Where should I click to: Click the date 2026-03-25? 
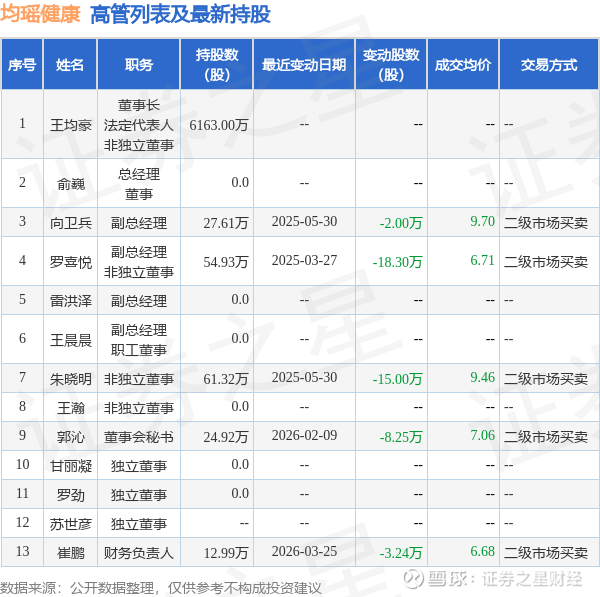pos(304,551)
